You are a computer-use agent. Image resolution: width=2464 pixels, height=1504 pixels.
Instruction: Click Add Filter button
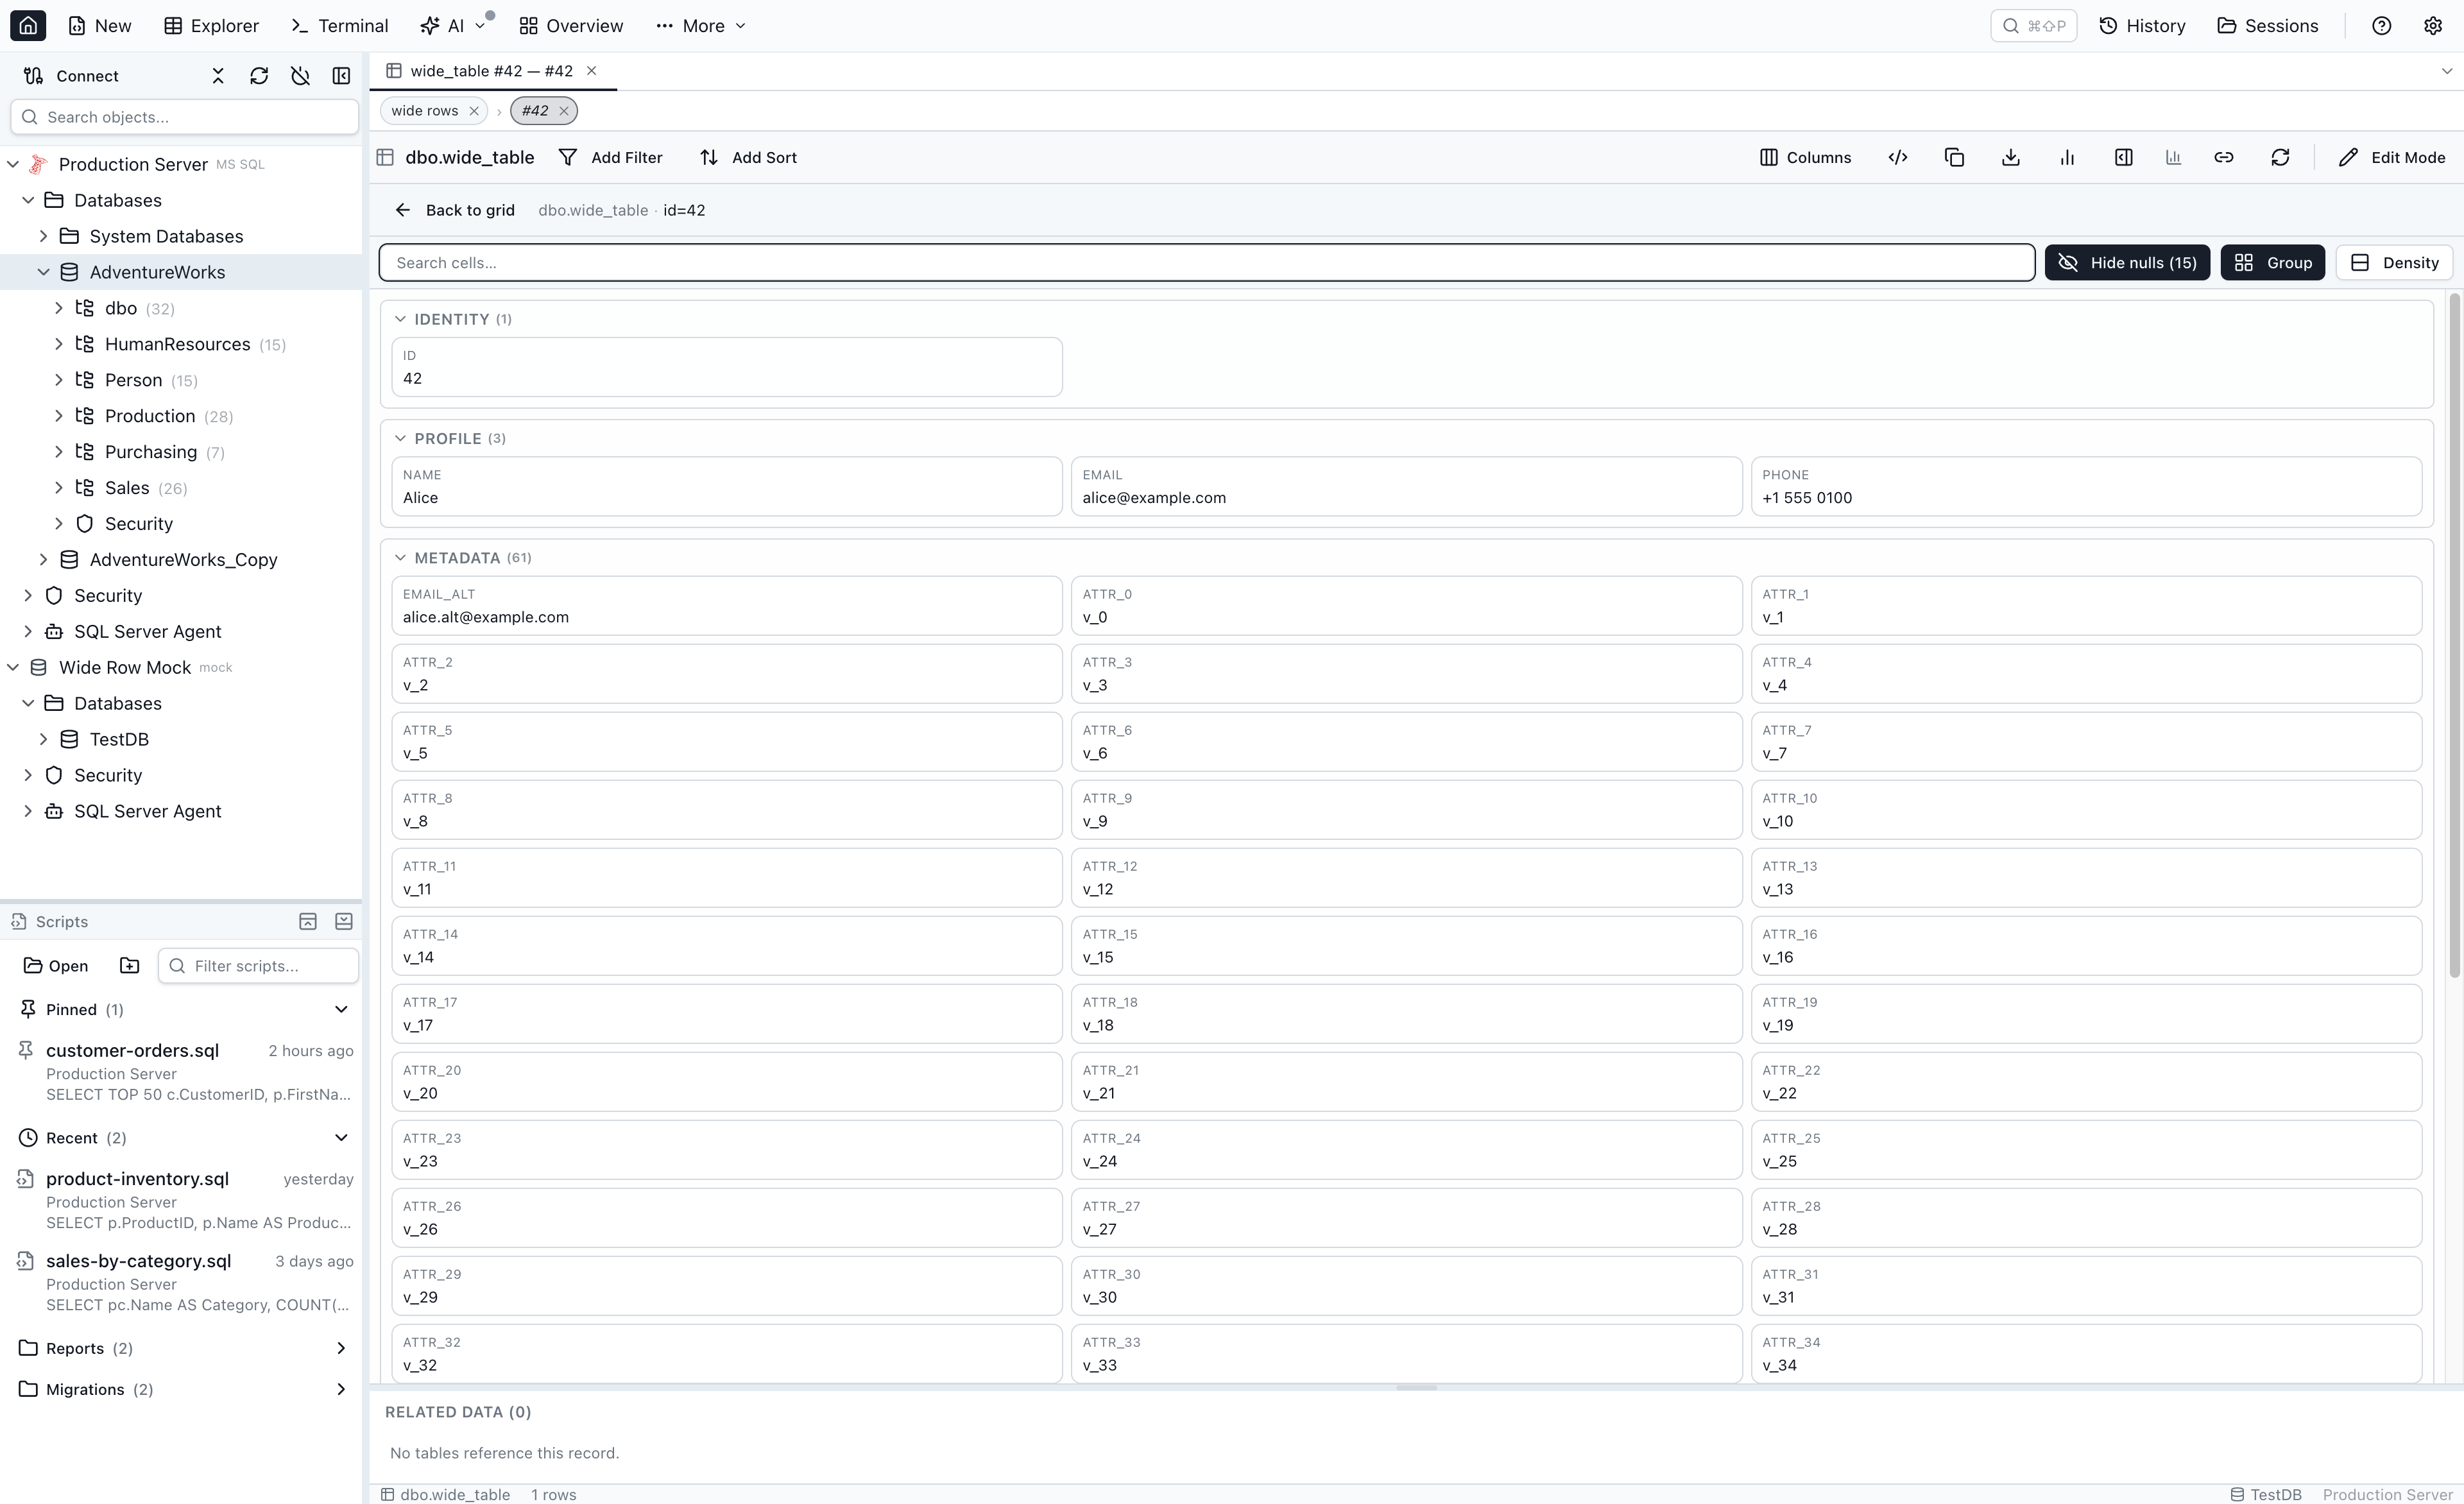point(611,157)
